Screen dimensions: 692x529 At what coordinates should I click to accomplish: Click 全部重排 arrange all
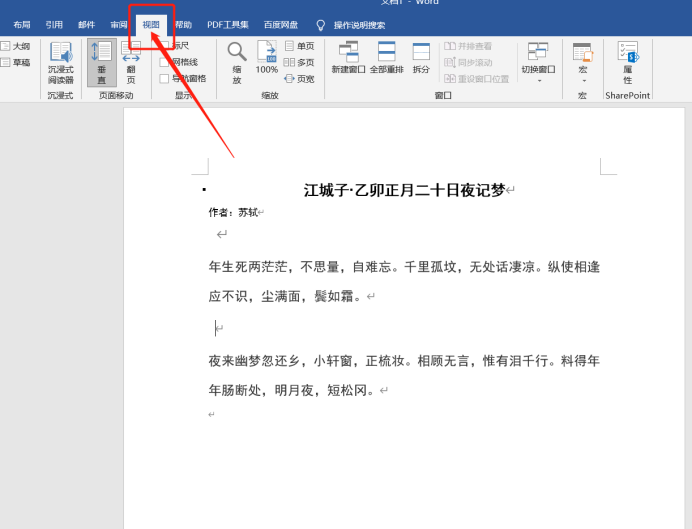click(387, 57)
